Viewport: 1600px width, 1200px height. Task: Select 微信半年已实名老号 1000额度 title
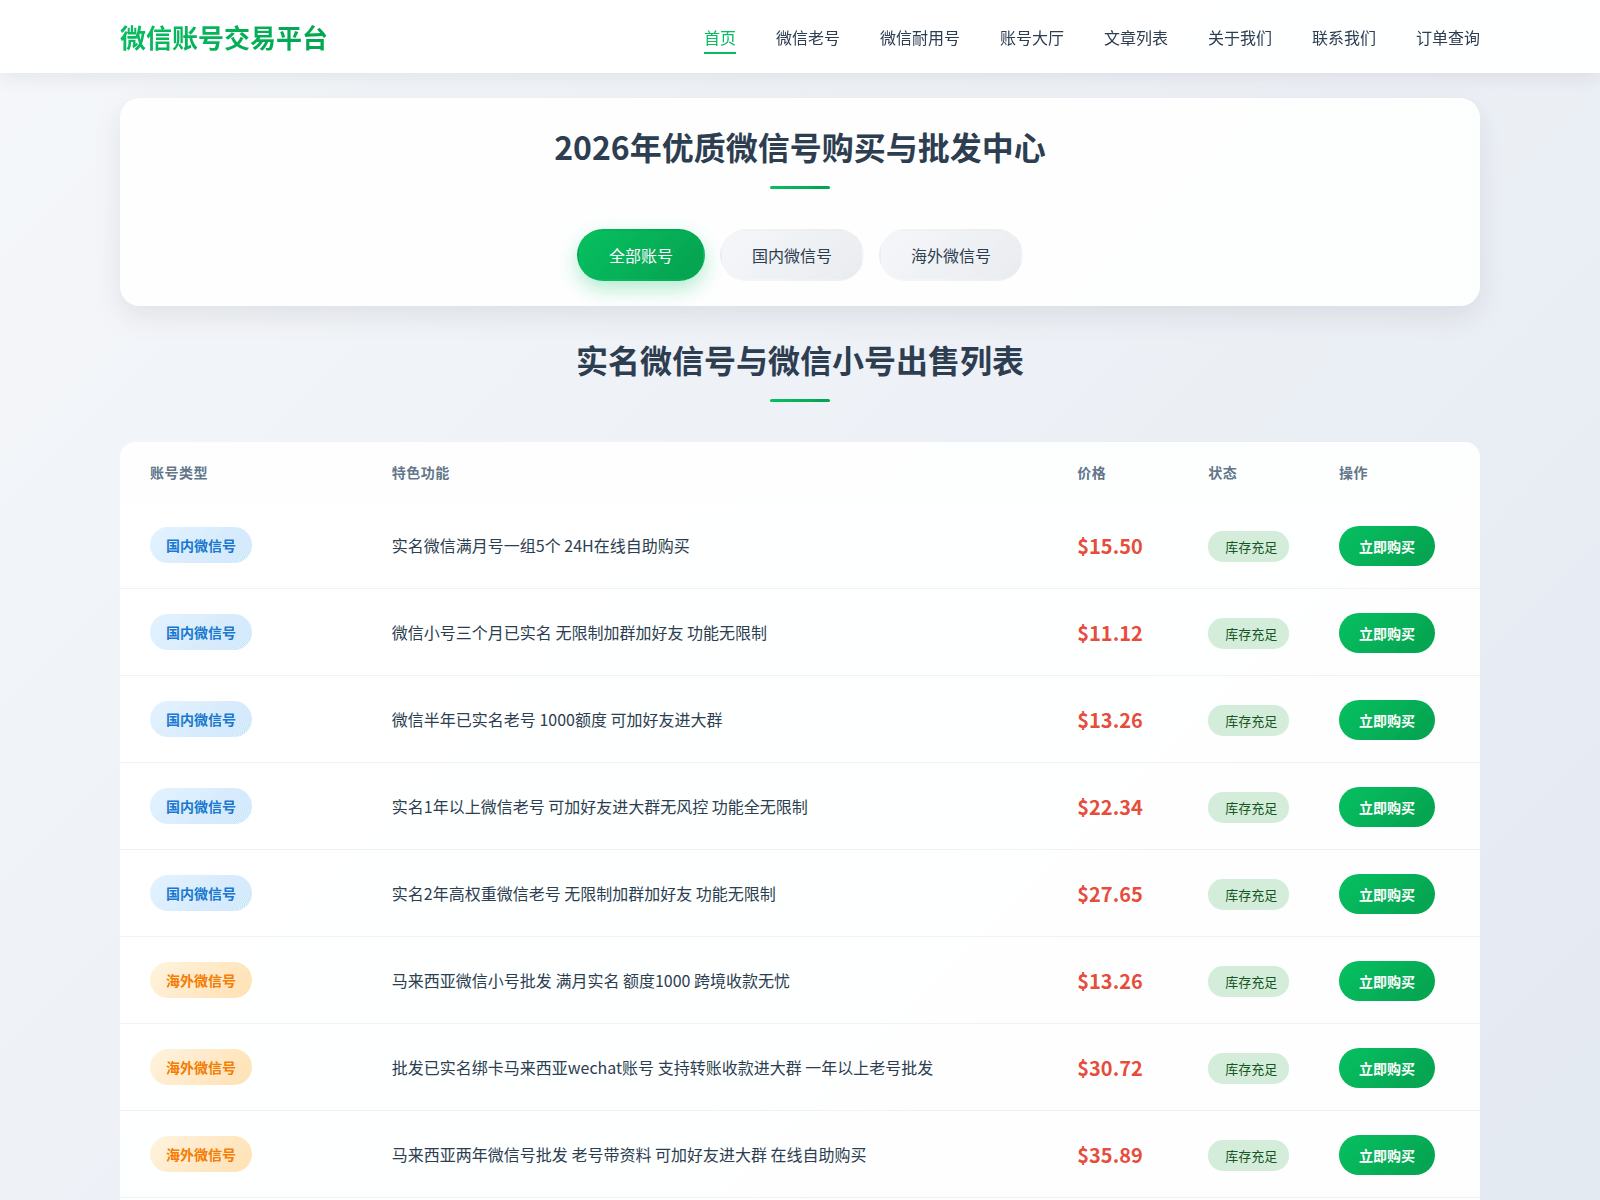point(557,720)
